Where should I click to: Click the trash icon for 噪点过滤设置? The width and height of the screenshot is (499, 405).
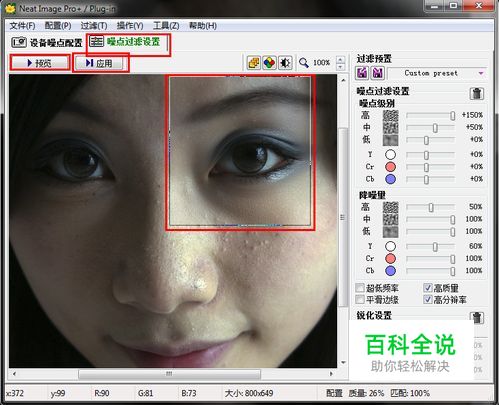(x=477, y=93)
